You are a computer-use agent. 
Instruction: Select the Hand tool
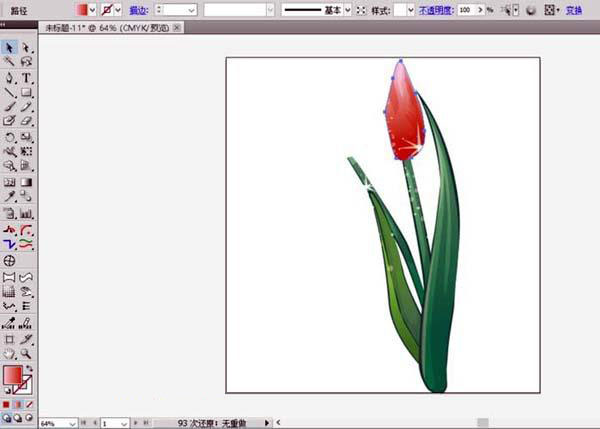(x=9, y=353)
